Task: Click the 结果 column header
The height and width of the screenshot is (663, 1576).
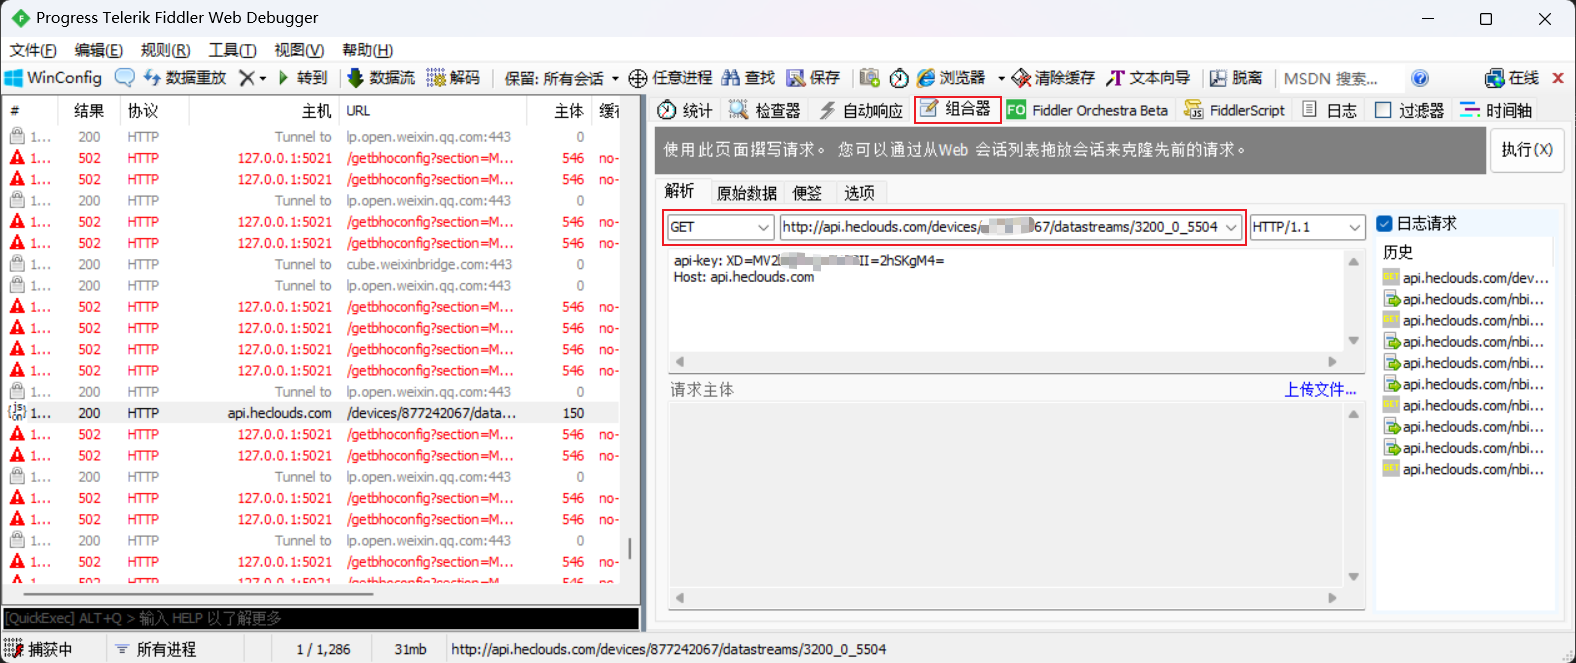Action: 89,111
